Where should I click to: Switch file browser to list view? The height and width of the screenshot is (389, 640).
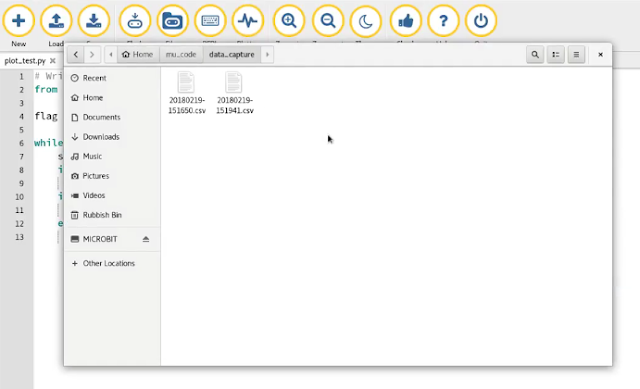click(556, 54)
